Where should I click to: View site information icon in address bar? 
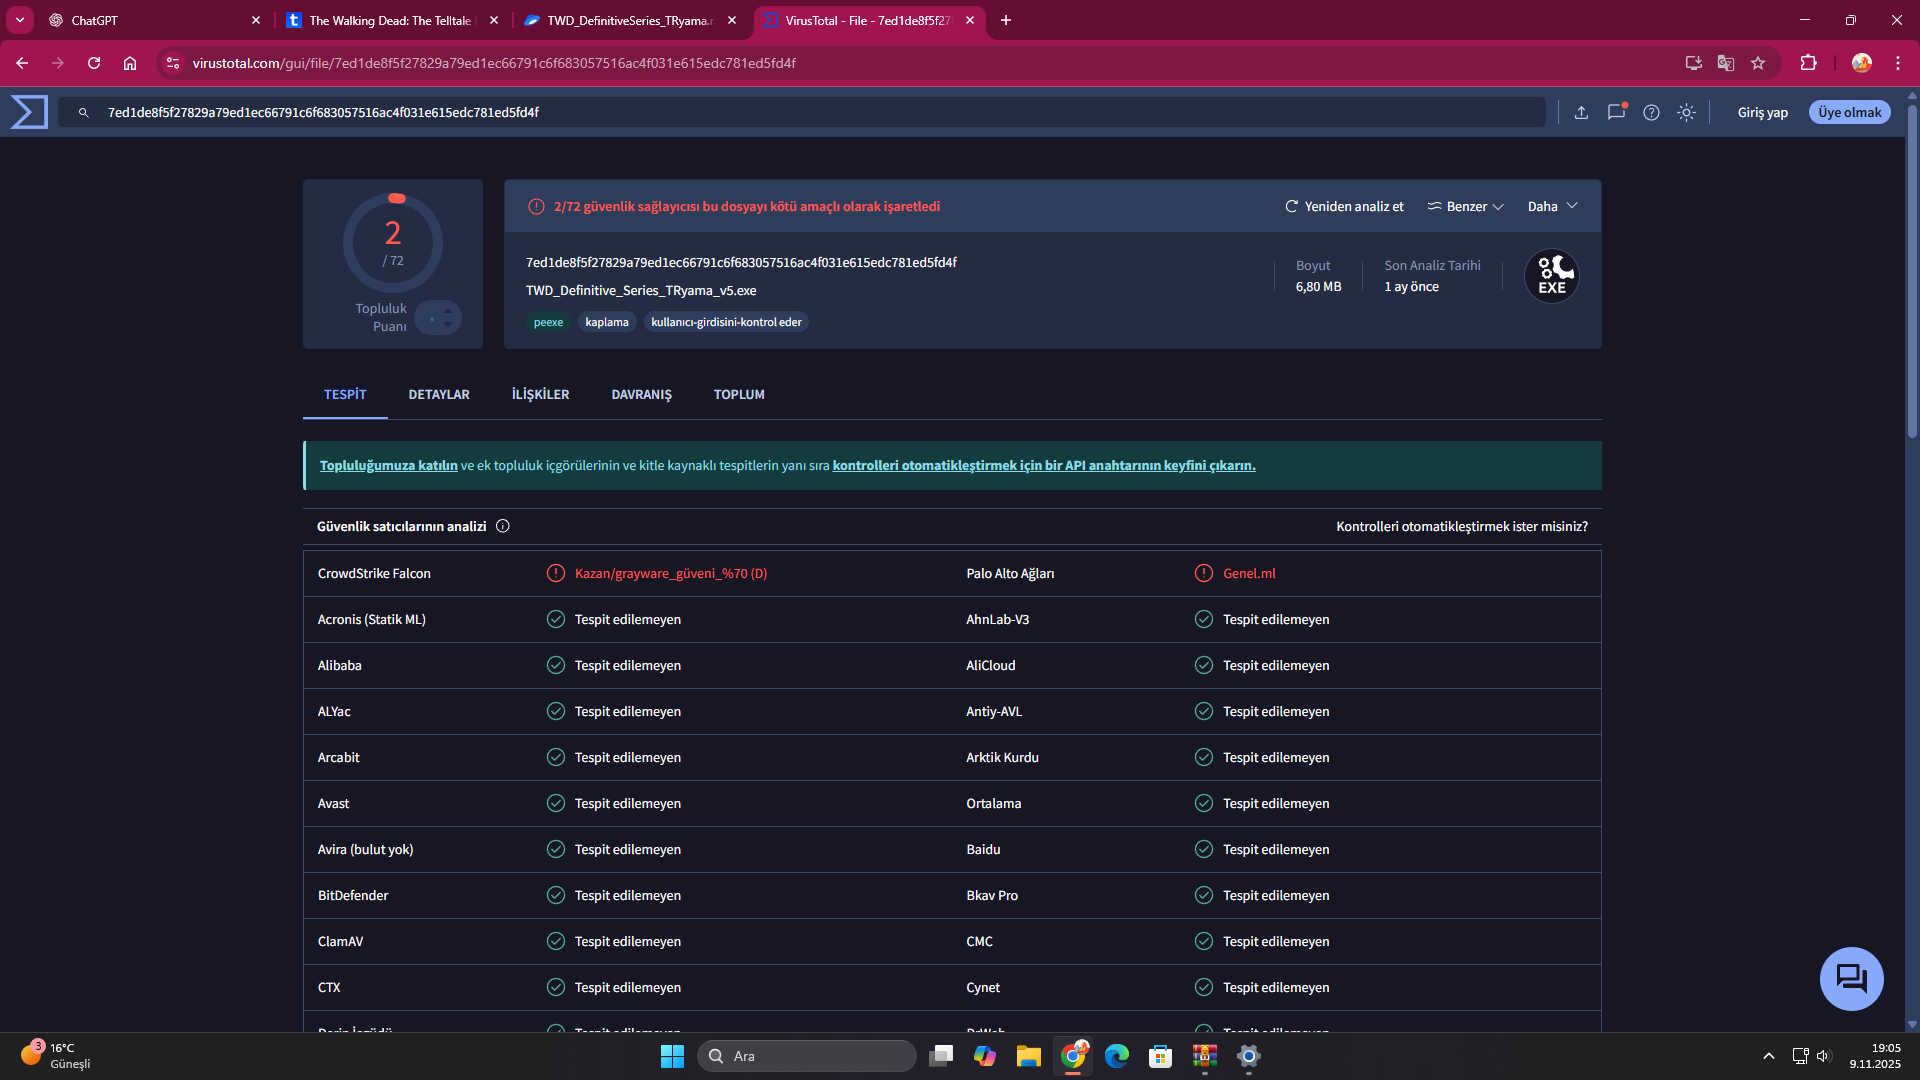coord(173,63)
